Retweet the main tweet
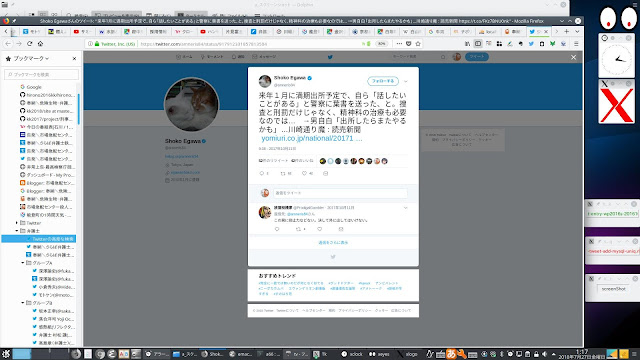 point(283,173)
